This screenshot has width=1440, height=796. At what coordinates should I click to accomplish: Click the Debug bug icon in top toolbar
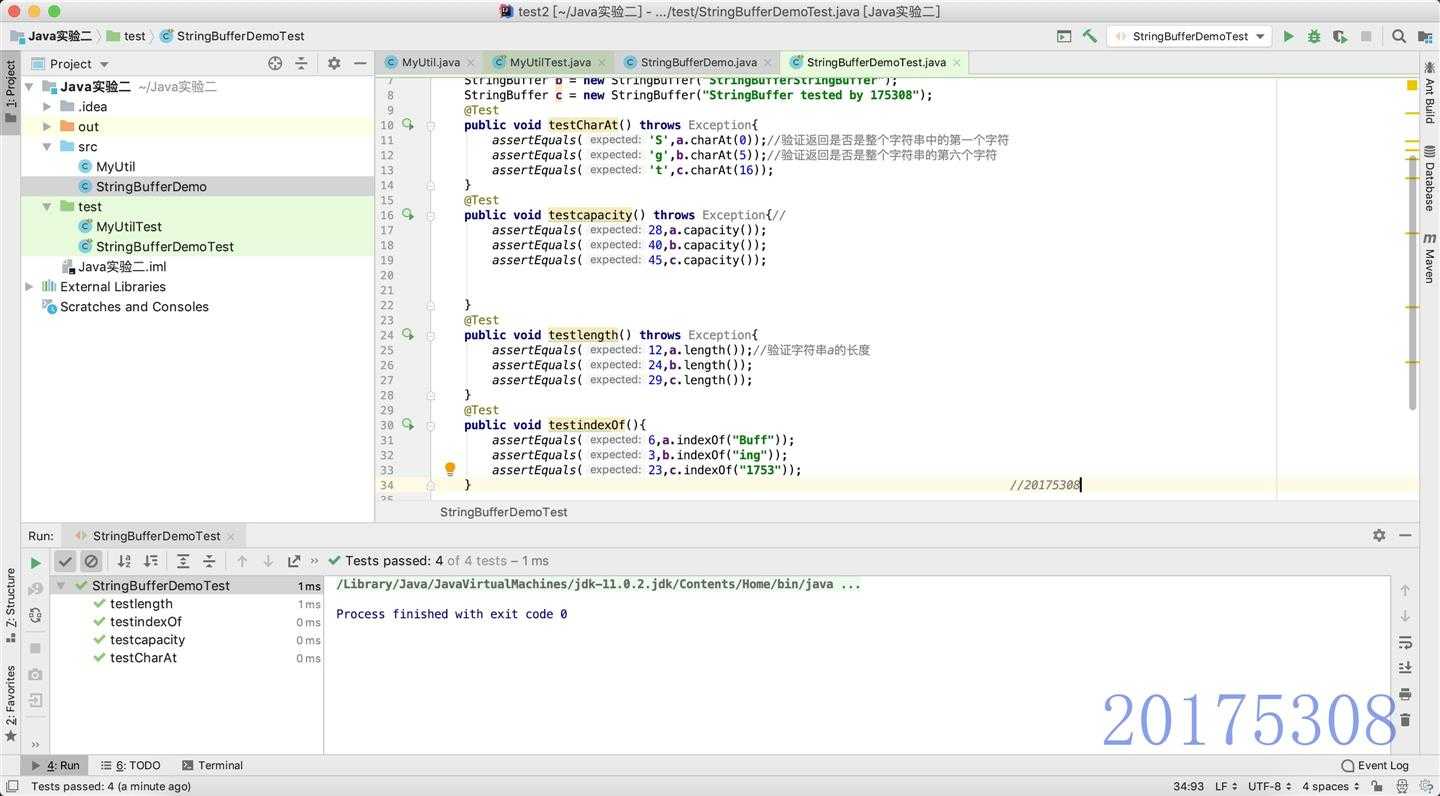(1314, 36)
